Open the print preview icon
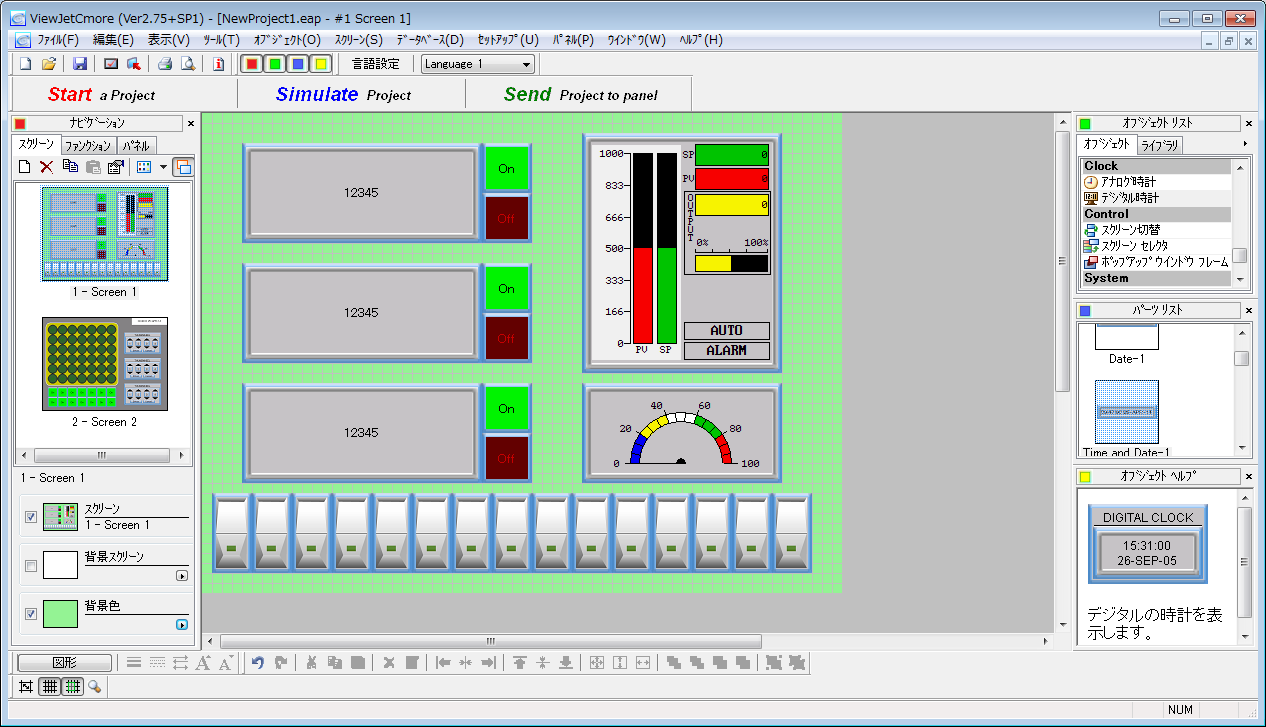 point(187,64)
